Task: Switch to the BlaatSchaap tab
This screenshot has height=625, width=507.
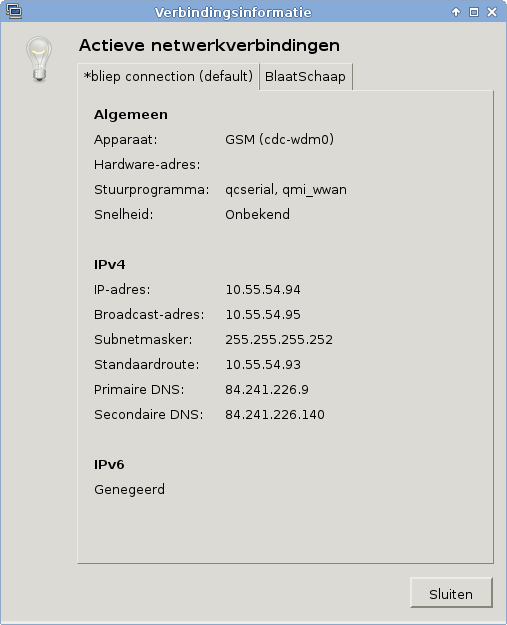Action: (x=305, y=77)
